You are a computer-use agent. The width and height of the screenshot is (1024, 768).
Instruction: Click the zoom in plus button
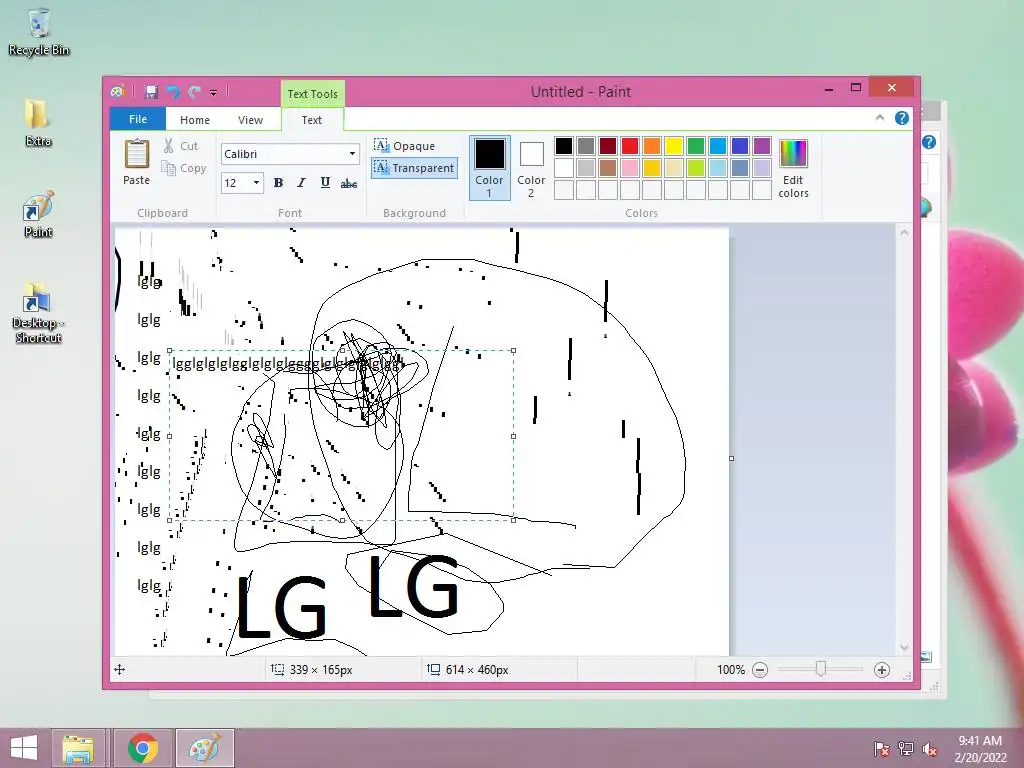(x=882, y=670)
